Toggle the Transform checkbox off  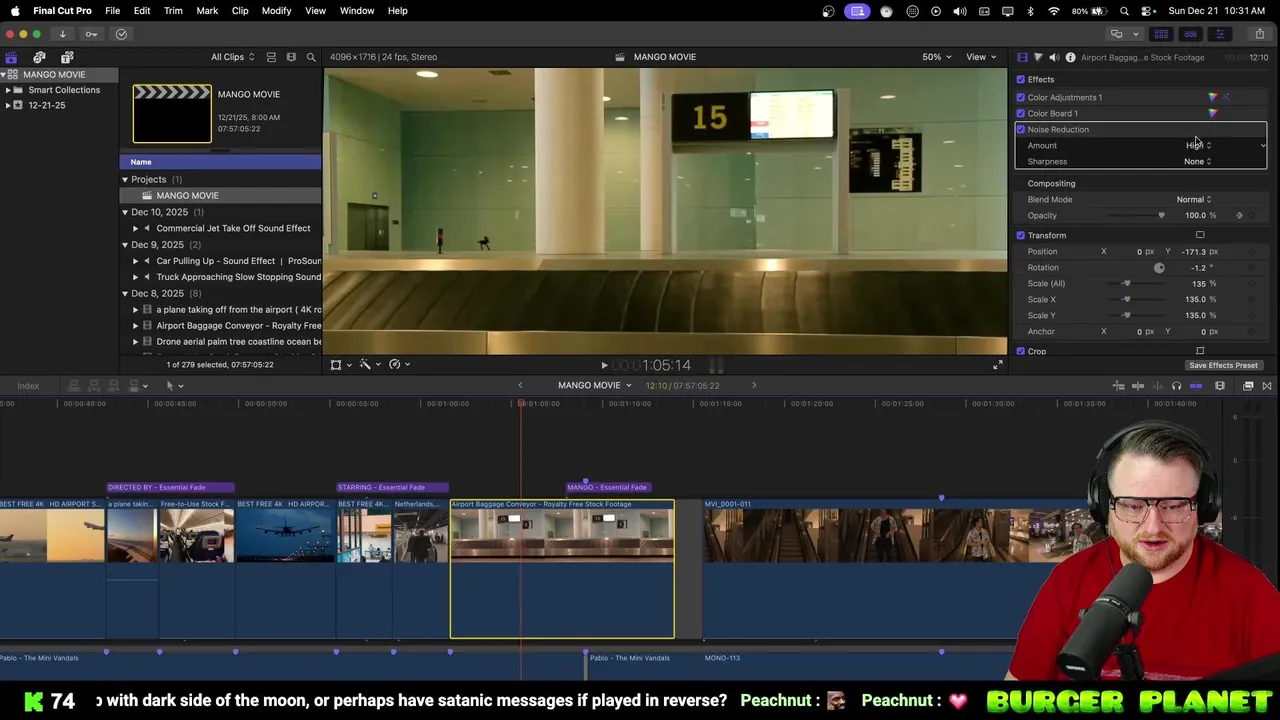tap(1021, 235)
